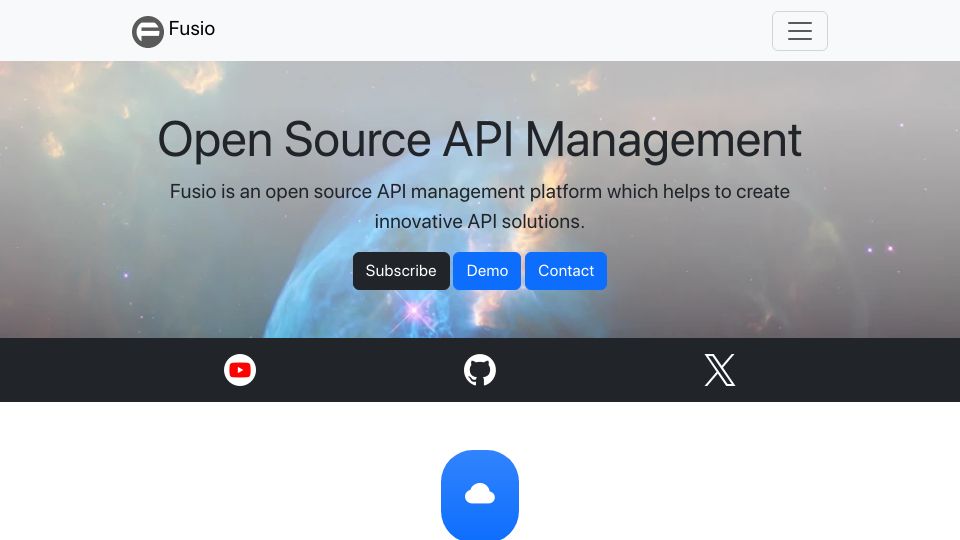This screenshot has height=540, width=960.
Task: Open the Fusio brand name link
Action: (192, 29)
